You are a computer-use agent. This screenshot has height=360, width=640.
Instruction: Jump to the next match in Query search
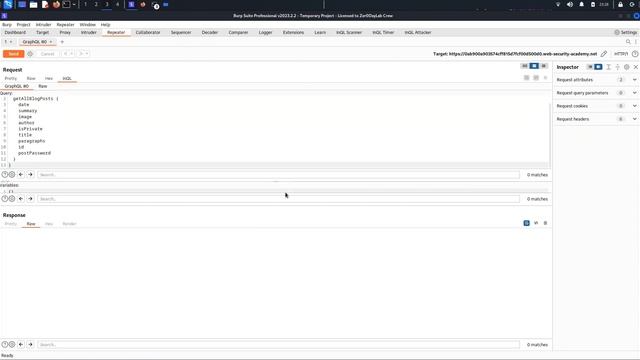[x=30, y=175]
